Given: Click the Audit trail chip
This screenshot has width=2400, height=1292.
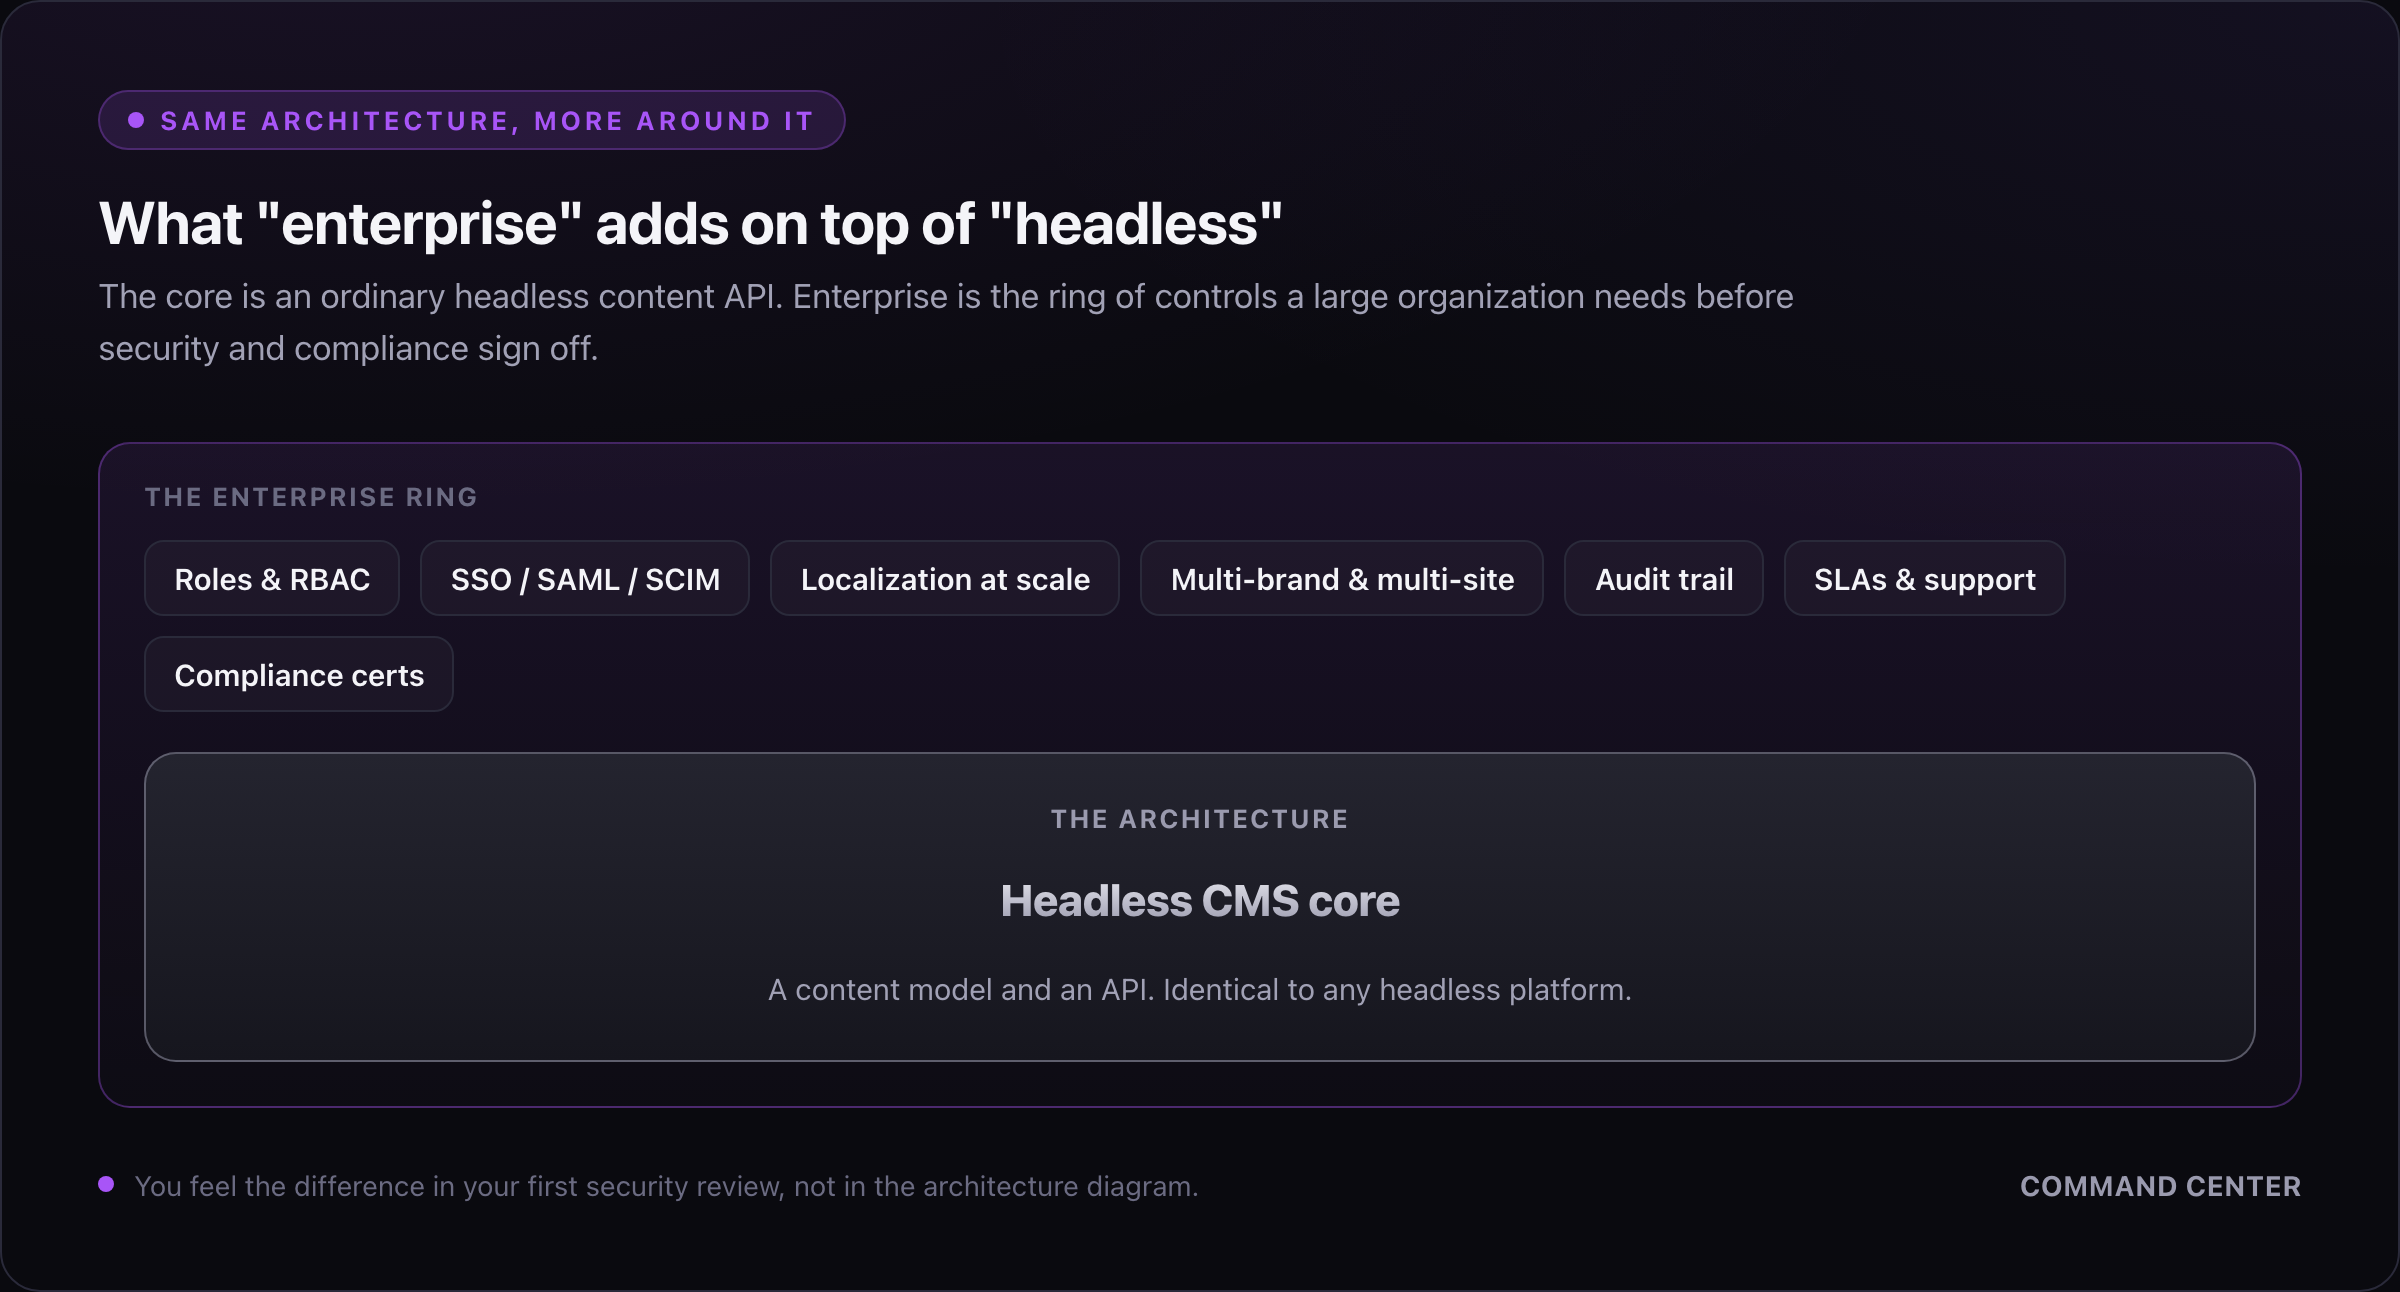Looking at the screenshot, I should point(1664,579).
